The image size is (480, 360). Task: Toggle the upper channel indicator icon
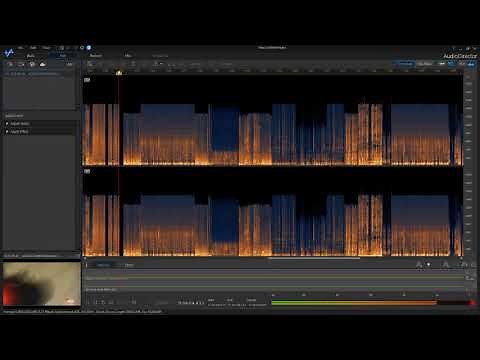[x=87, y=80]
